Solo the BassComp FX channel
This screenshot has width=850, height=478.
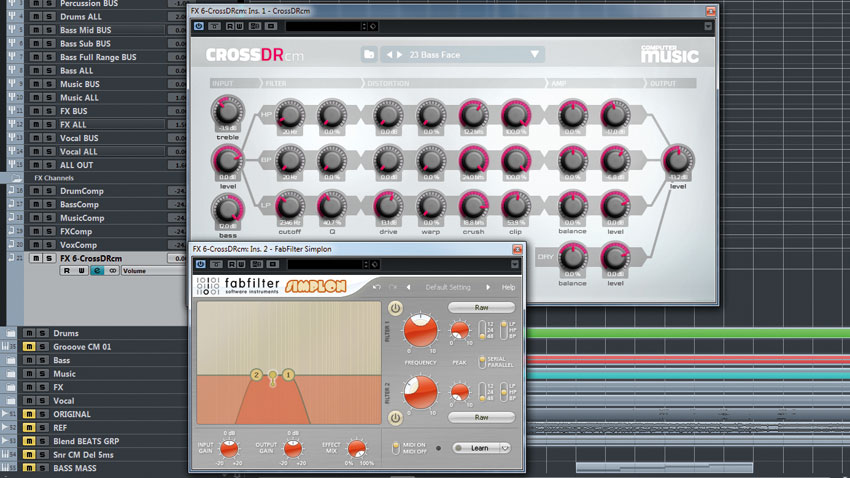pyautogui.click(x=49, y=204)
